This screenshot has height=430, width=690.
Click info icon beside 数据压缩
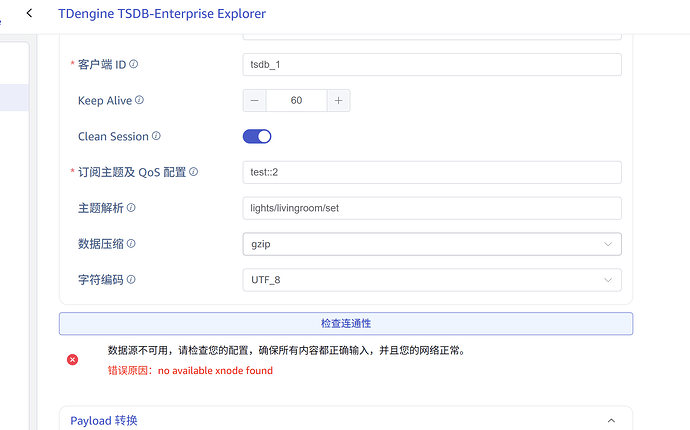pos(131,244)
